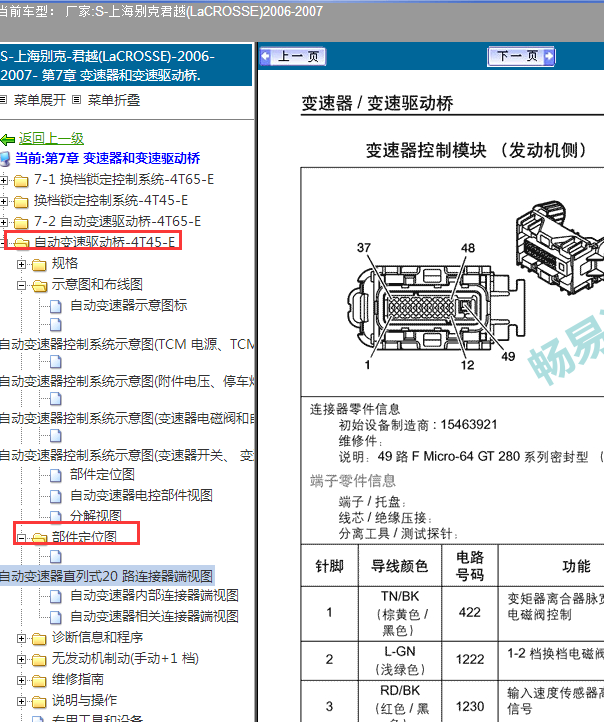Click the S-上海别克-君越 chapter title banner
The height and width of the screenshot is (722, 604).
tap(126, 65)
